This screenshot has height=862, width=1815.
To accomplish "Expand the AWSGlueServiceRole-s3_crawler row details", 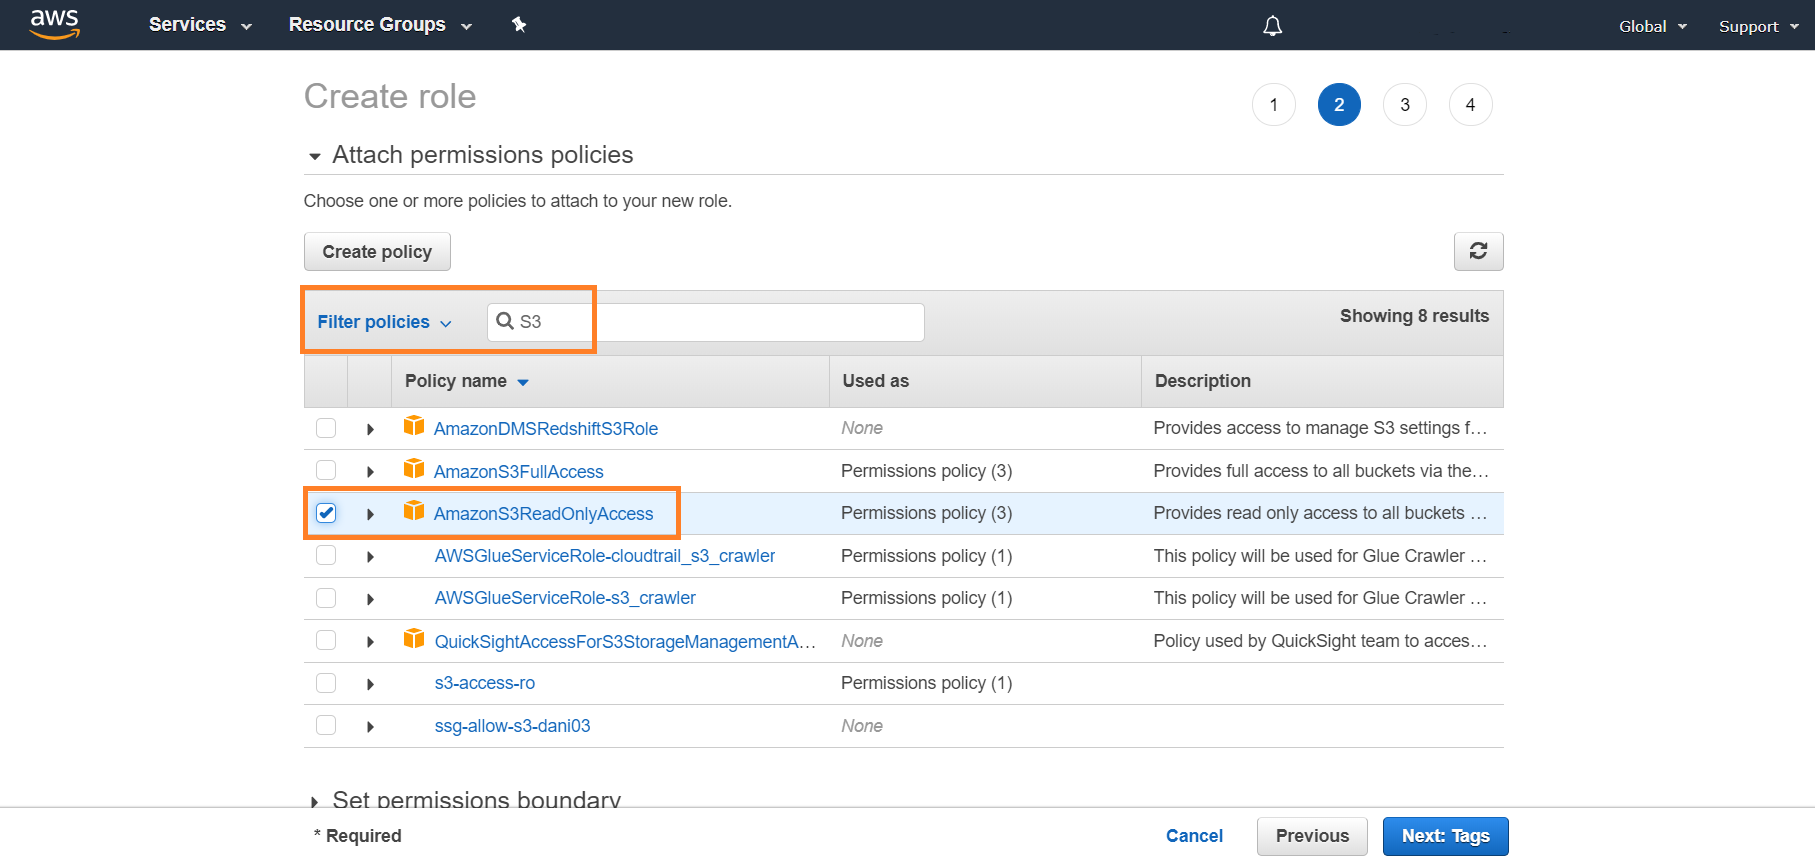I will point(370,599).
